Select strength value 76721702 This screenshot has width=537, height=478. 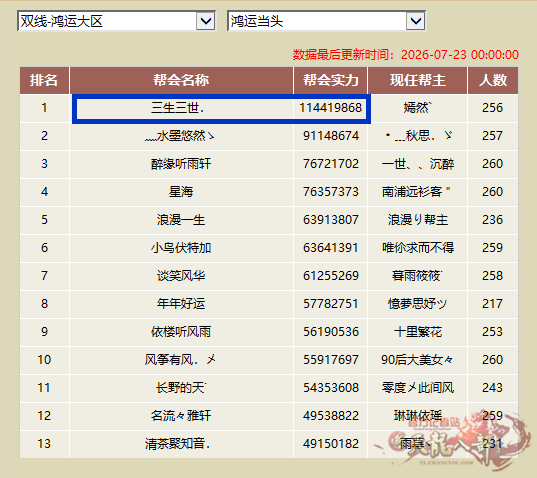click(x=330, y=164)
